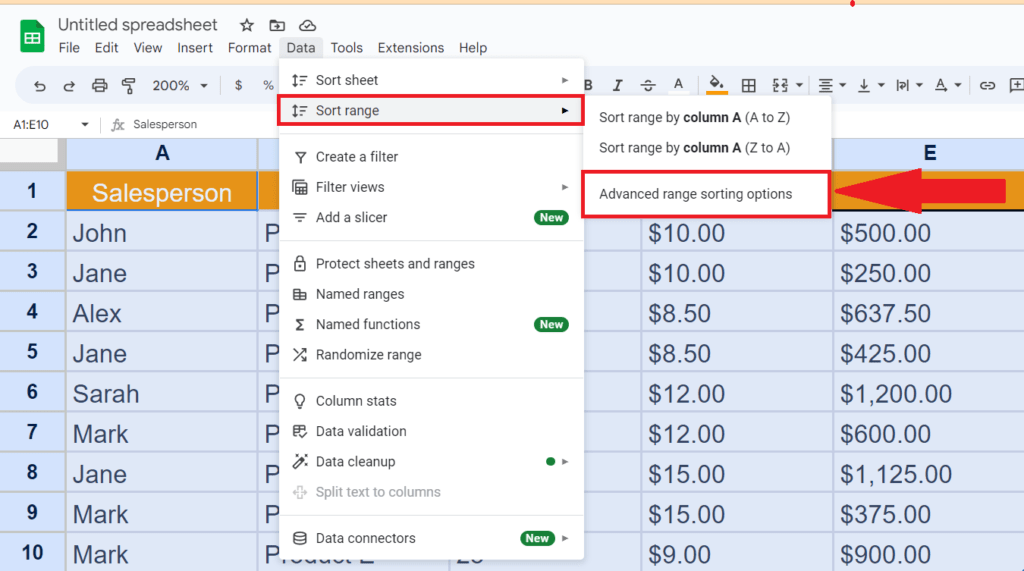This screenshot has height=571, width=1024.
Task: Open Data validation
Action: coord(431,431)
